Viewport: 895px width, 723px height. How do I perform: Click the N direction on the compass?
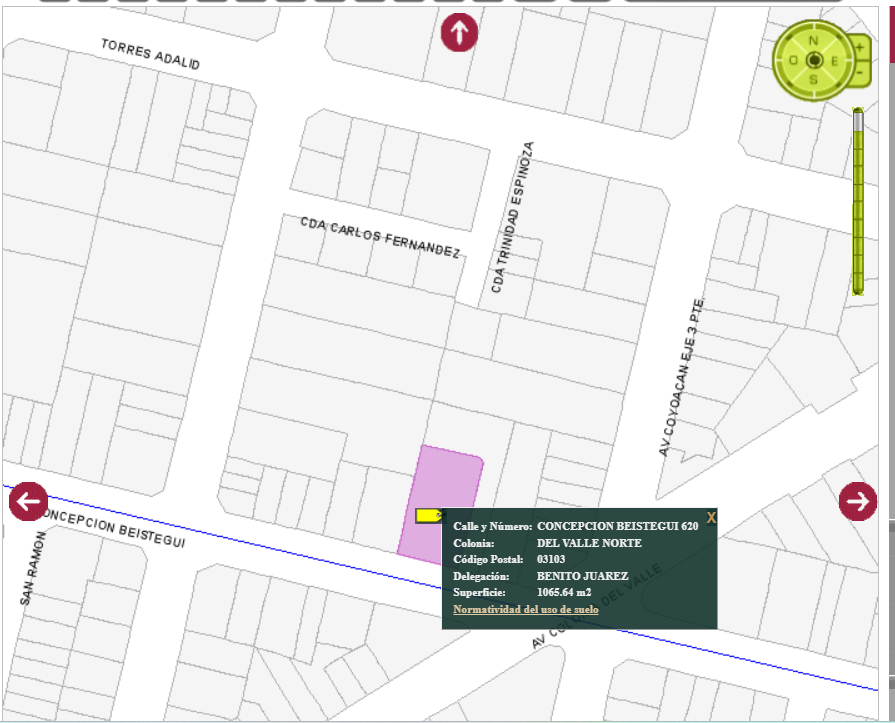tap(813, 41)
